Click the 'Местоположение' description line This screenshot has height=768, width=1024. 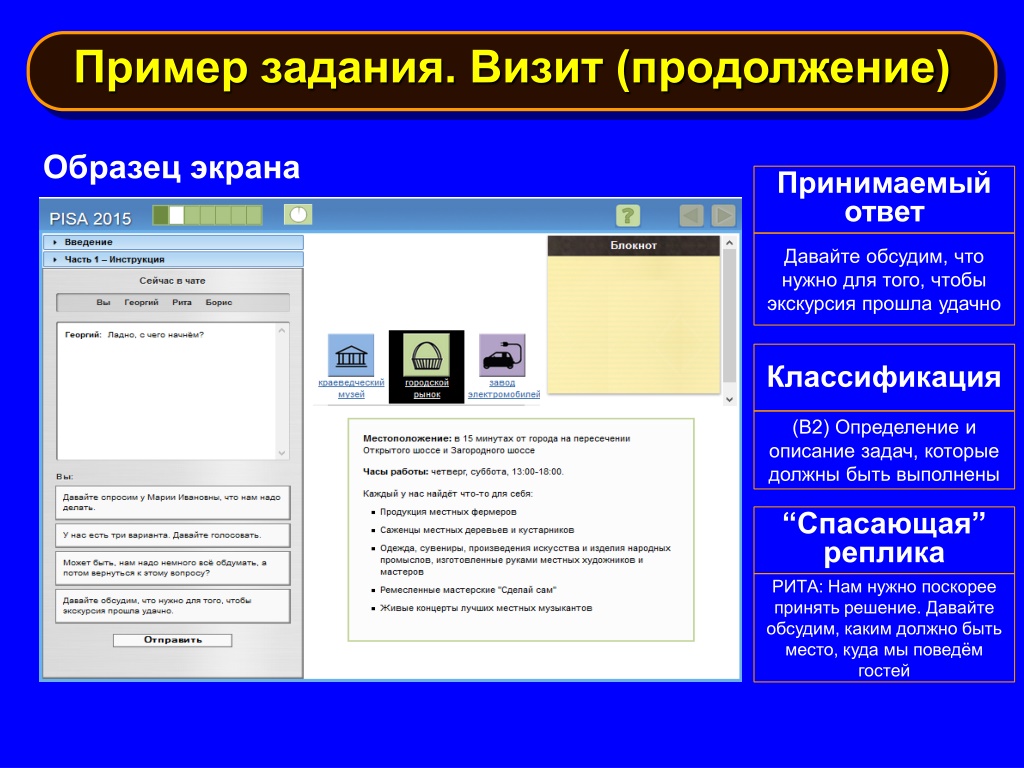coord(496,445)
